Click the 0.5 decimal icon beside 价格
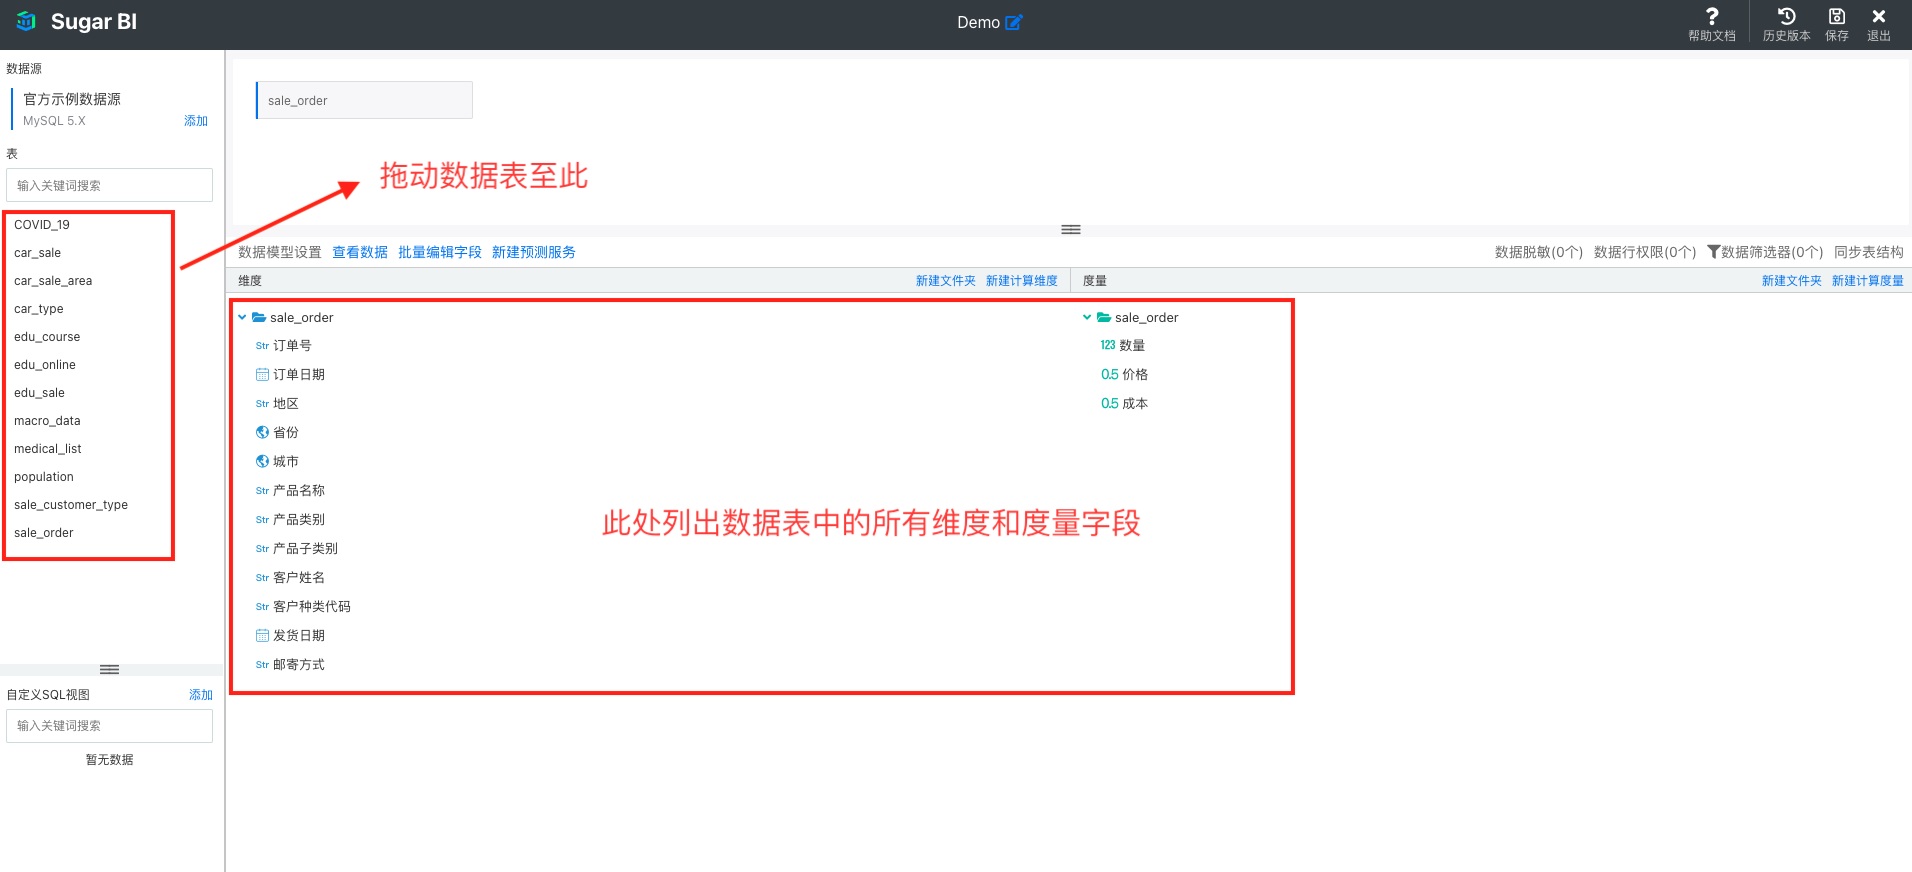The height and width of the screenshot is (872, 1912). coord(1110,375)
